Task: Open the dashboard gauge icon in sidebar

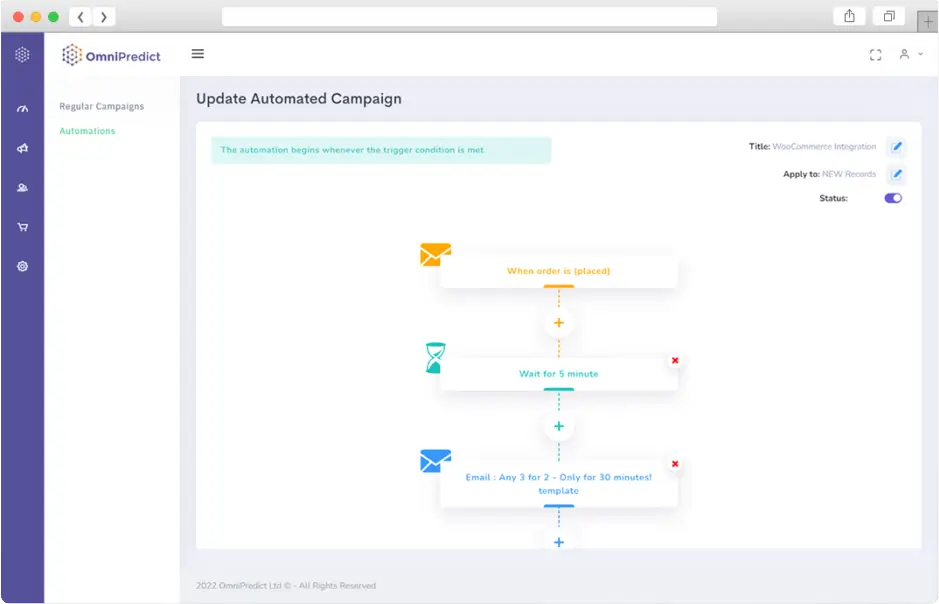Action: (x=22, y=109)
